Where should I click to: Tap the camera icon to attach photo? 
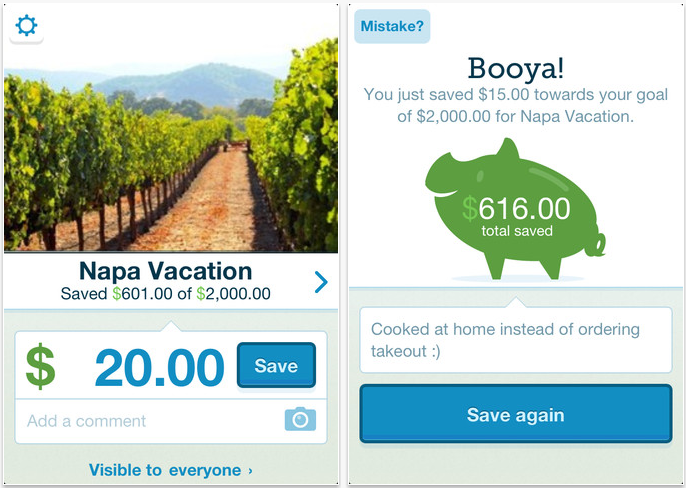300,419
